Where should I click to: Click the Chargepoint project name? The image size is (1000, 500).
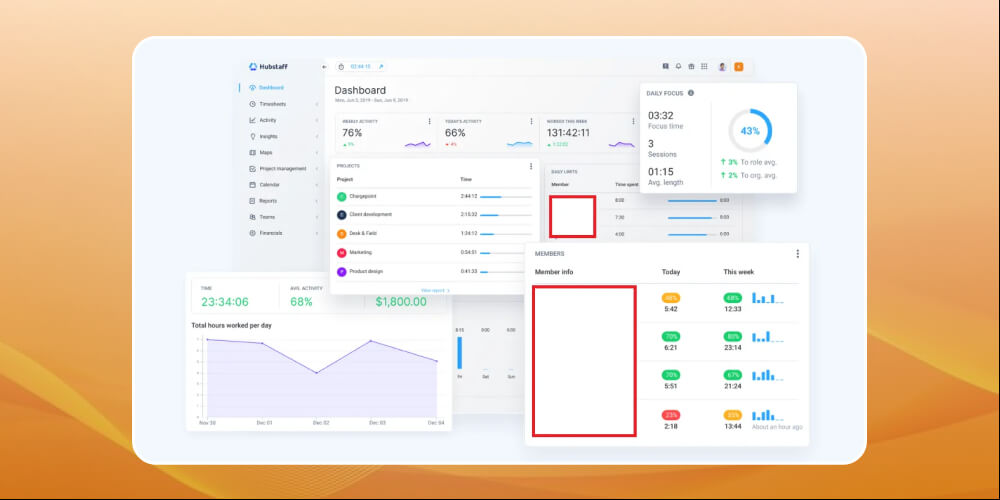click(362, 196)
